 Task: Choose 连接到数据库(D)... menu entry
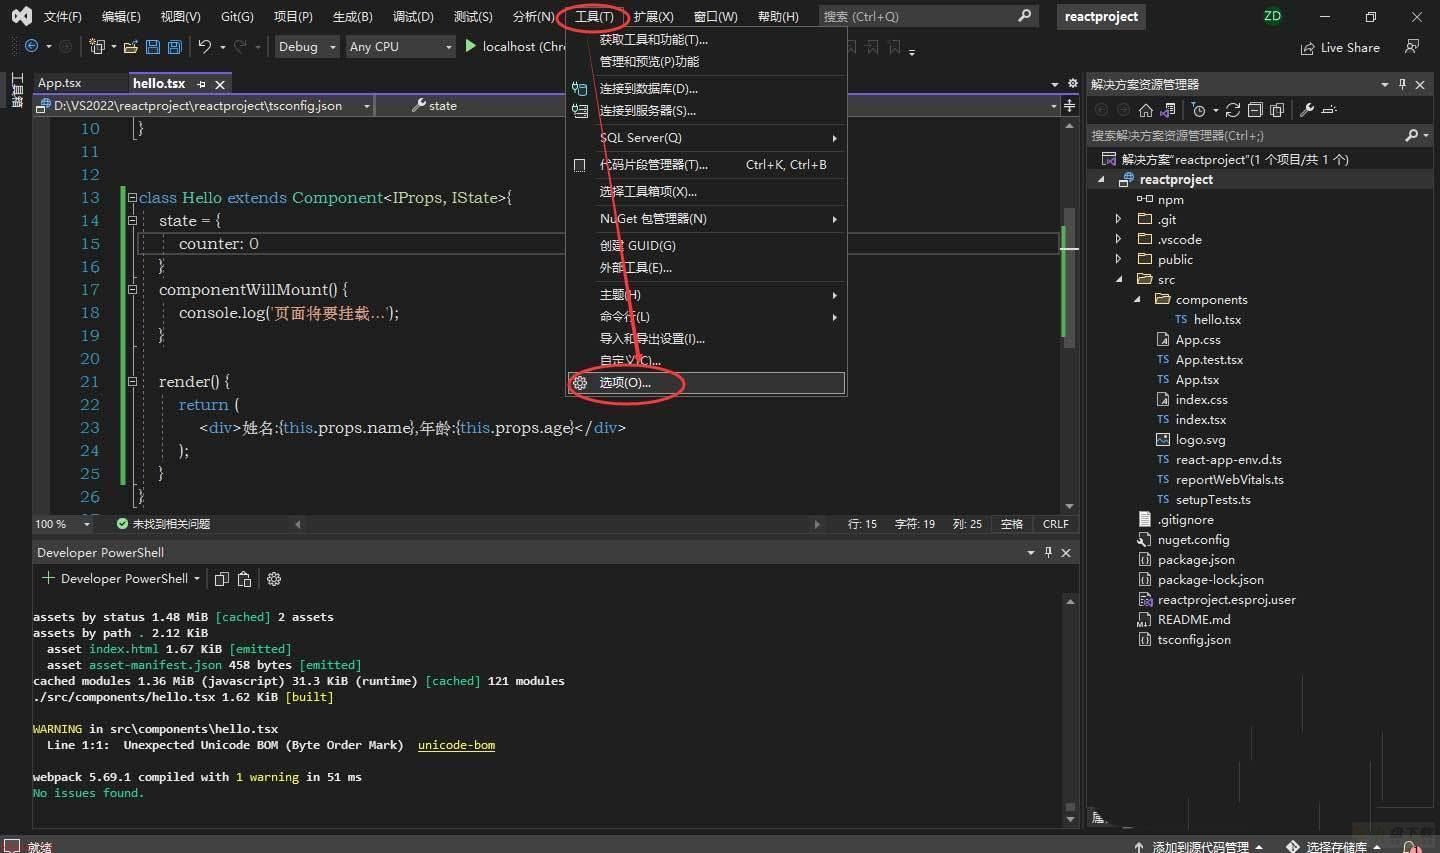(707, 89)
